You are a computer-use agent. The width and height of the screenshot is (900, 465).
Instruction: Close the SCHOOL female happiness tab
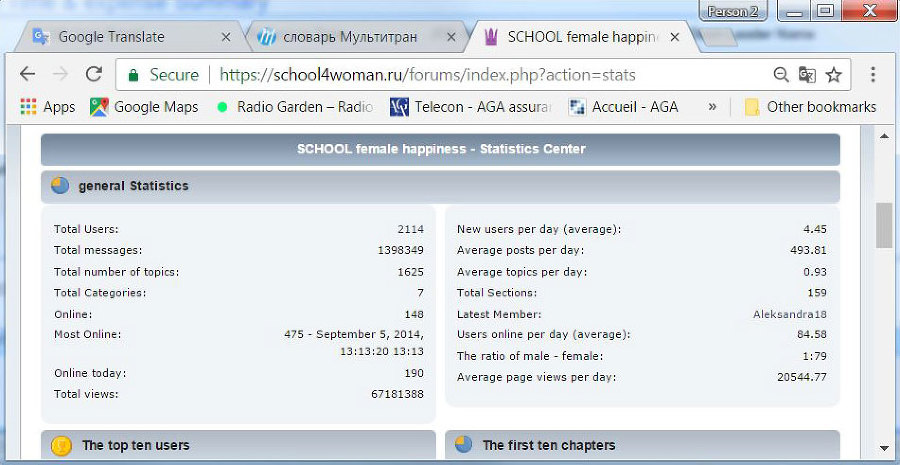[x=675, y=37]
